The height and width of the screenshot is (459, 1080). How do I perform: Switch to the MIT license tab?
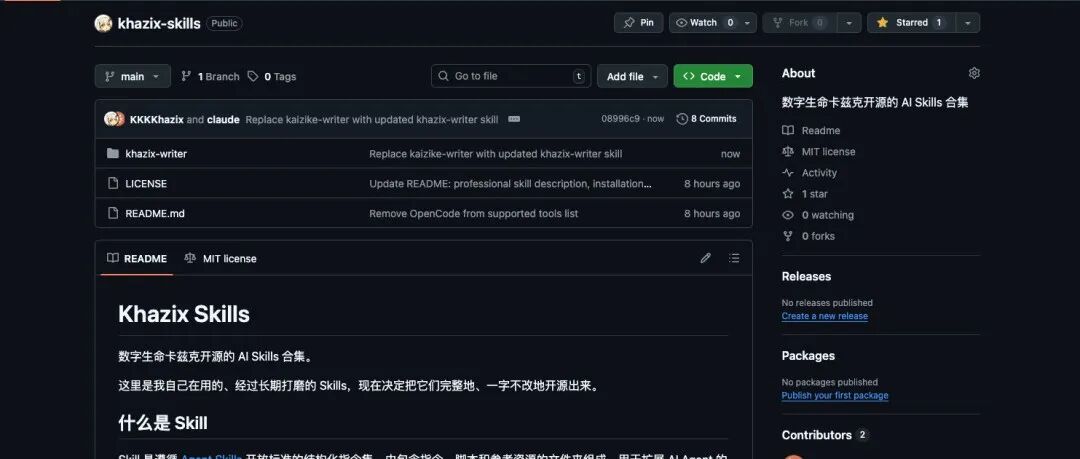tap(220, 258)
